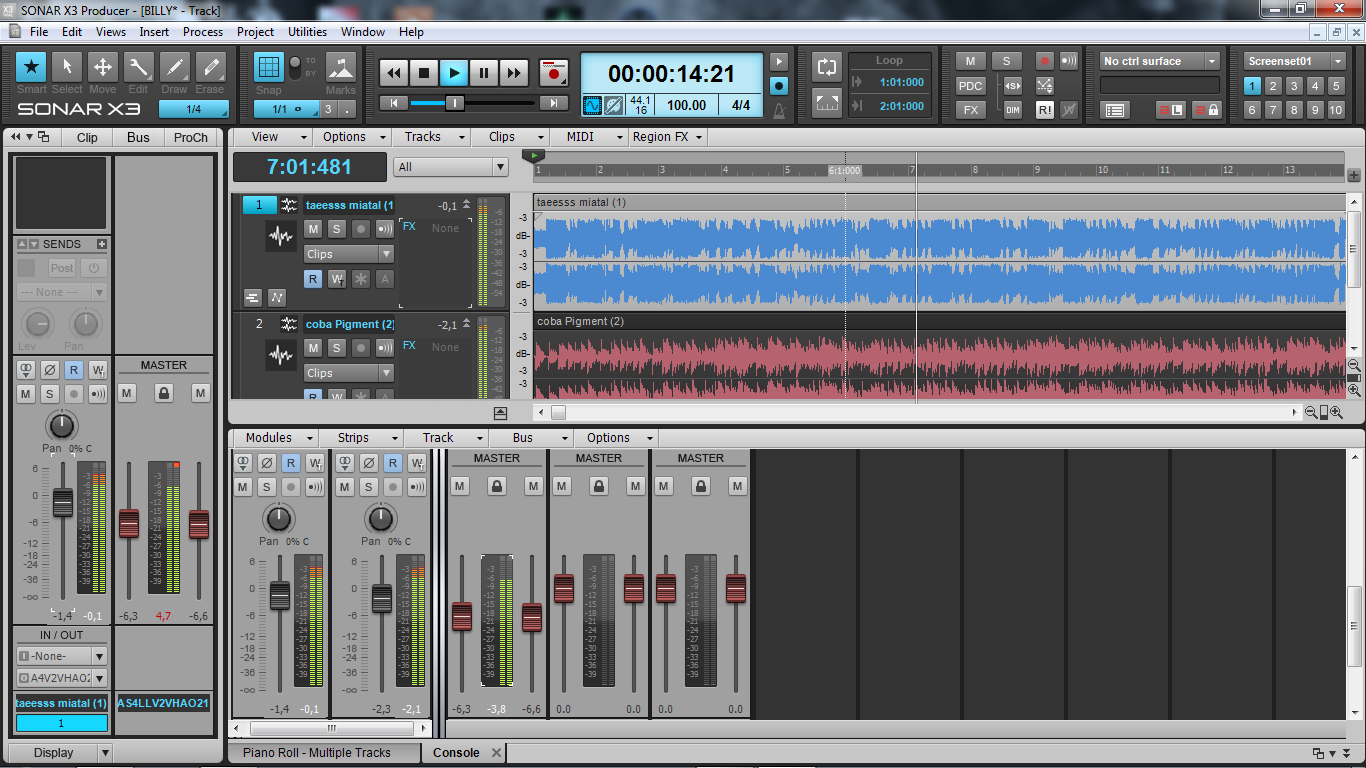Open the Clips dropdown on coba Pigment track
This screenshot has width=1366, height=768.
[x=349, y=373]
